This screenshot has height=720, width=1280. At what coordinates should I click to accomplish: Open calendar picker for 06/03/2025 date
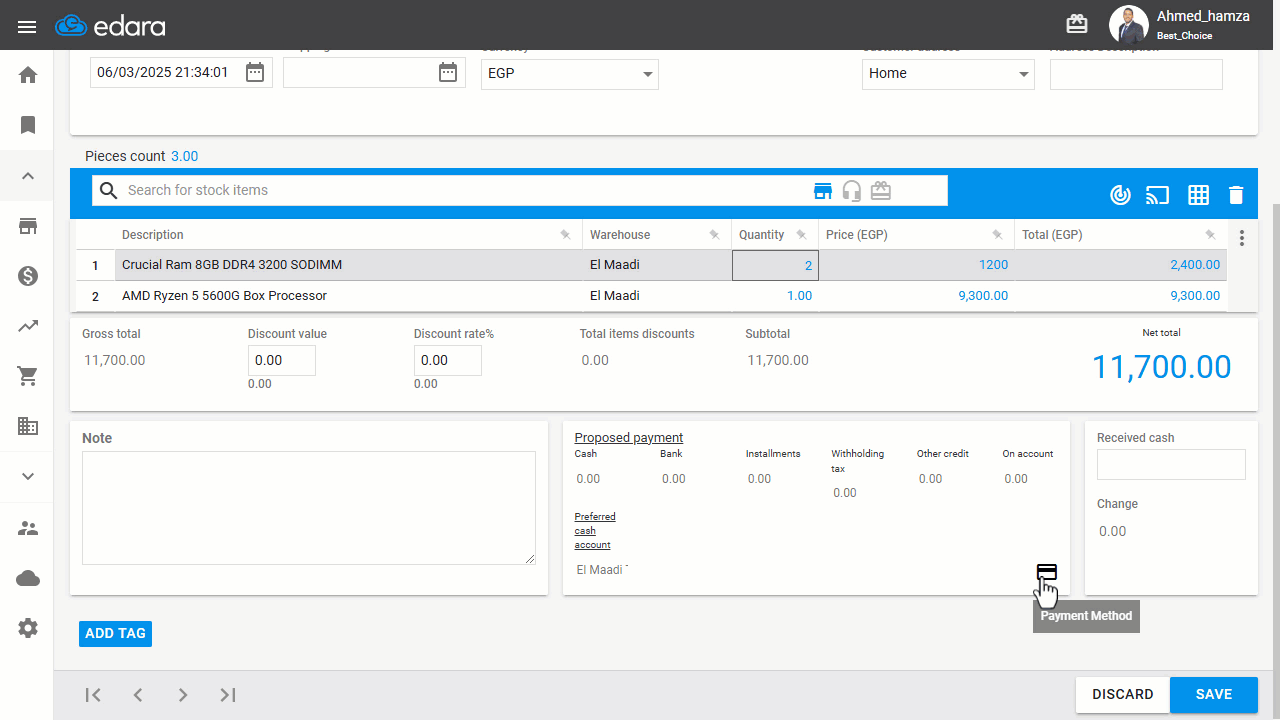(x=255, y=72)
